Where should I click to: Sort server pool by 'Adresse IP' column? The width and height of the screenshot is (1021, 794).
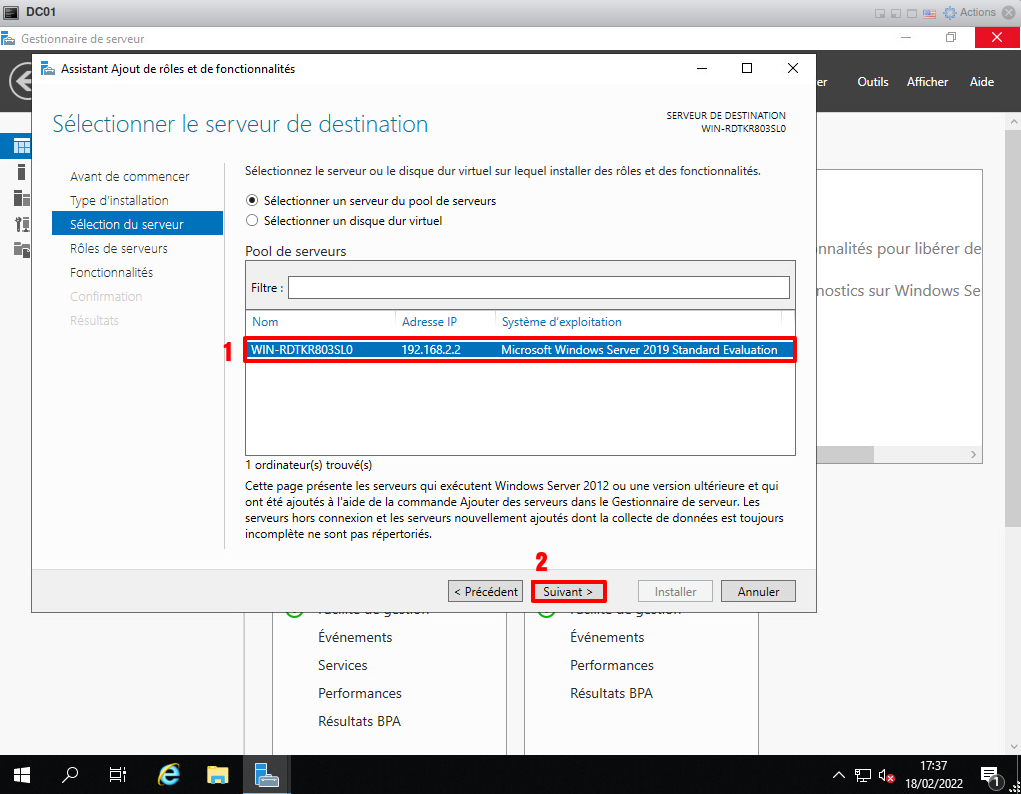(x=429, y=322)
